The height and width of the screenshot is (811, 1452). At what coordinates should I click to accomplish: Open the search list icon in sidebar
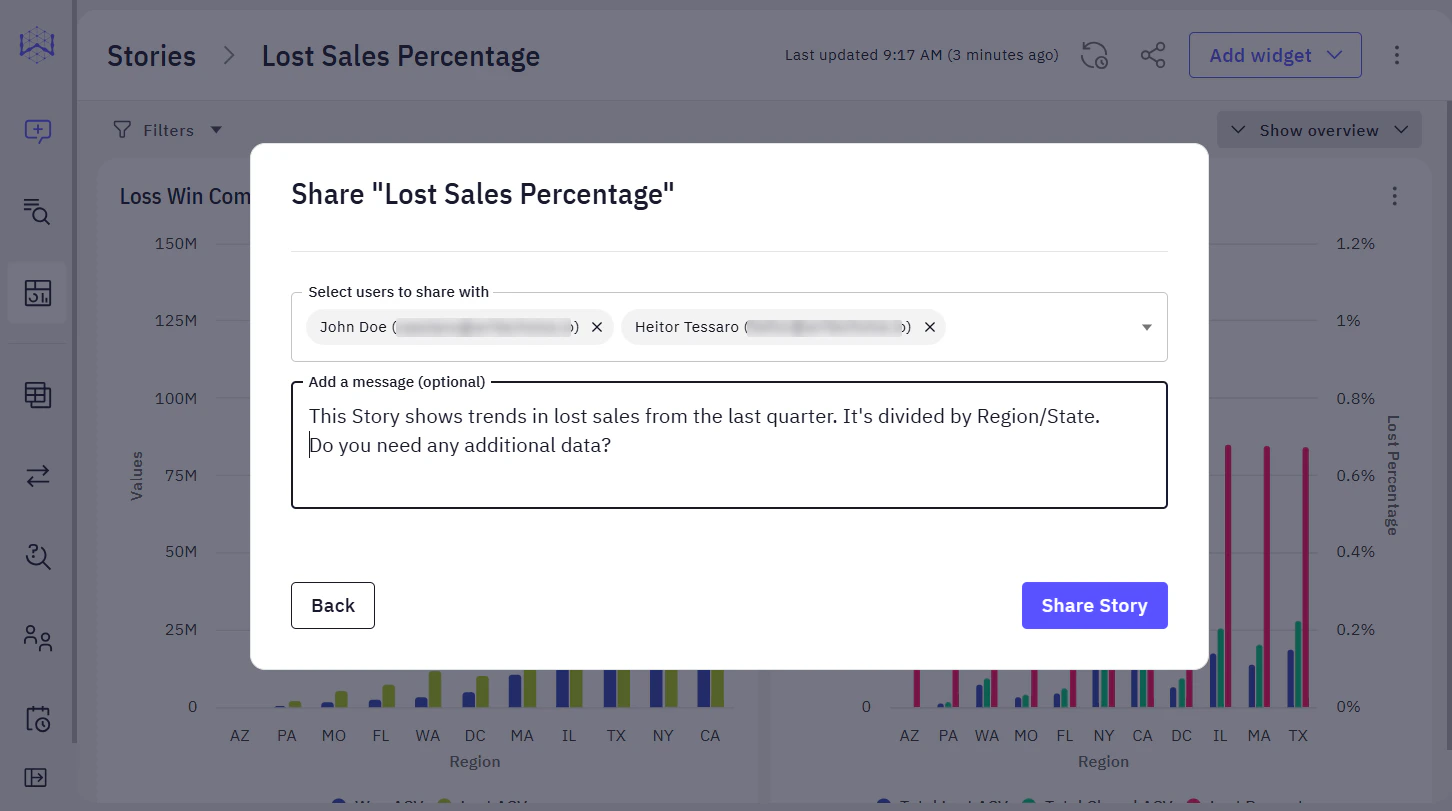(38, 211)
